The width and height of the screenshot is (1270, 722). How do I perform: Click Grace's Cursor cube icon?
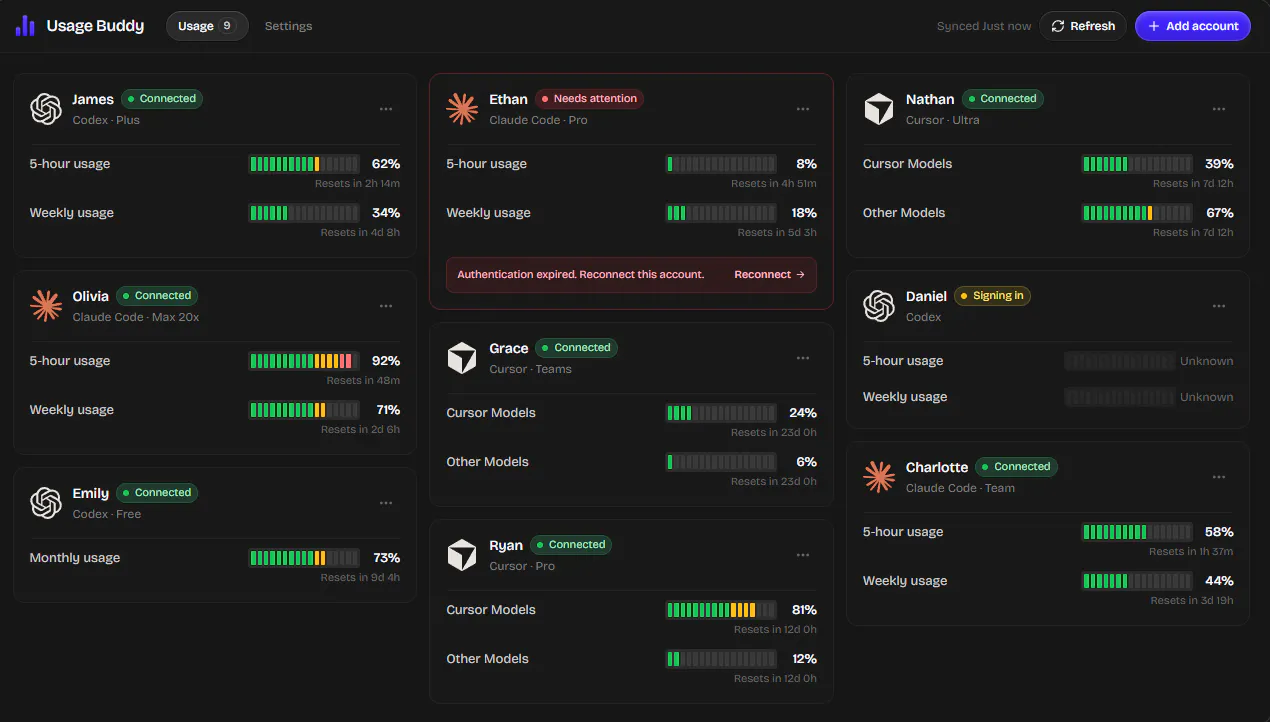pyautogui.click(x=462, y=358)
